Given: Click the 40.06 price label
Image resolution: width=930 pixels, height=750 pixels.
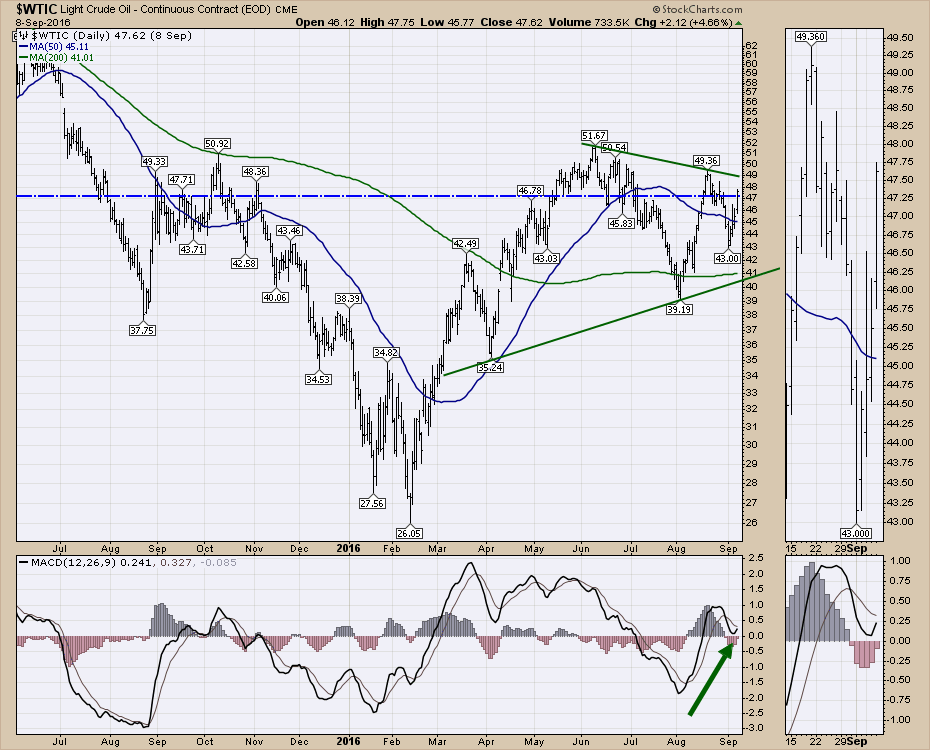Looking at the screenshot, I should coord(276,297).
